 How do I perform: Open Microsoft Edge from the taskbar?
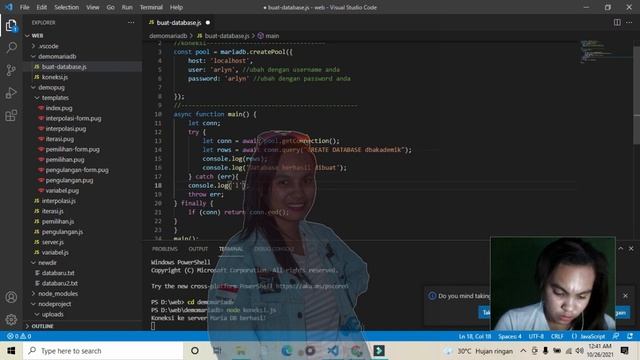287,351
